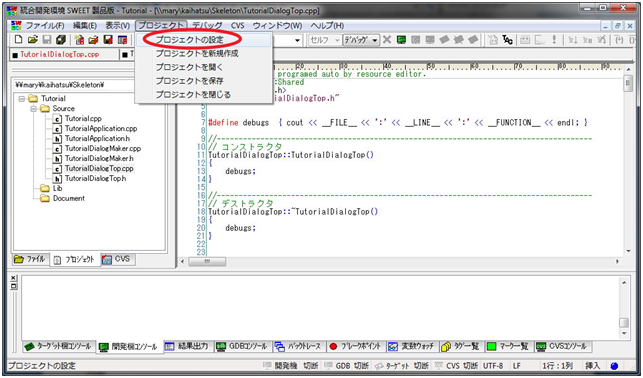Open the タグ一覧 tab

[461, 346]
